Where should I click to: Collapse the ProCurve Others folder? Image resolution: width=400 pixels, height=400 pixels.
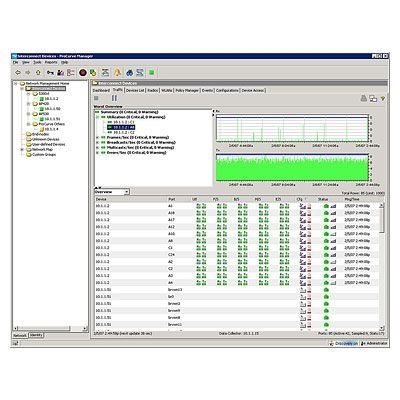pos(28,124)
